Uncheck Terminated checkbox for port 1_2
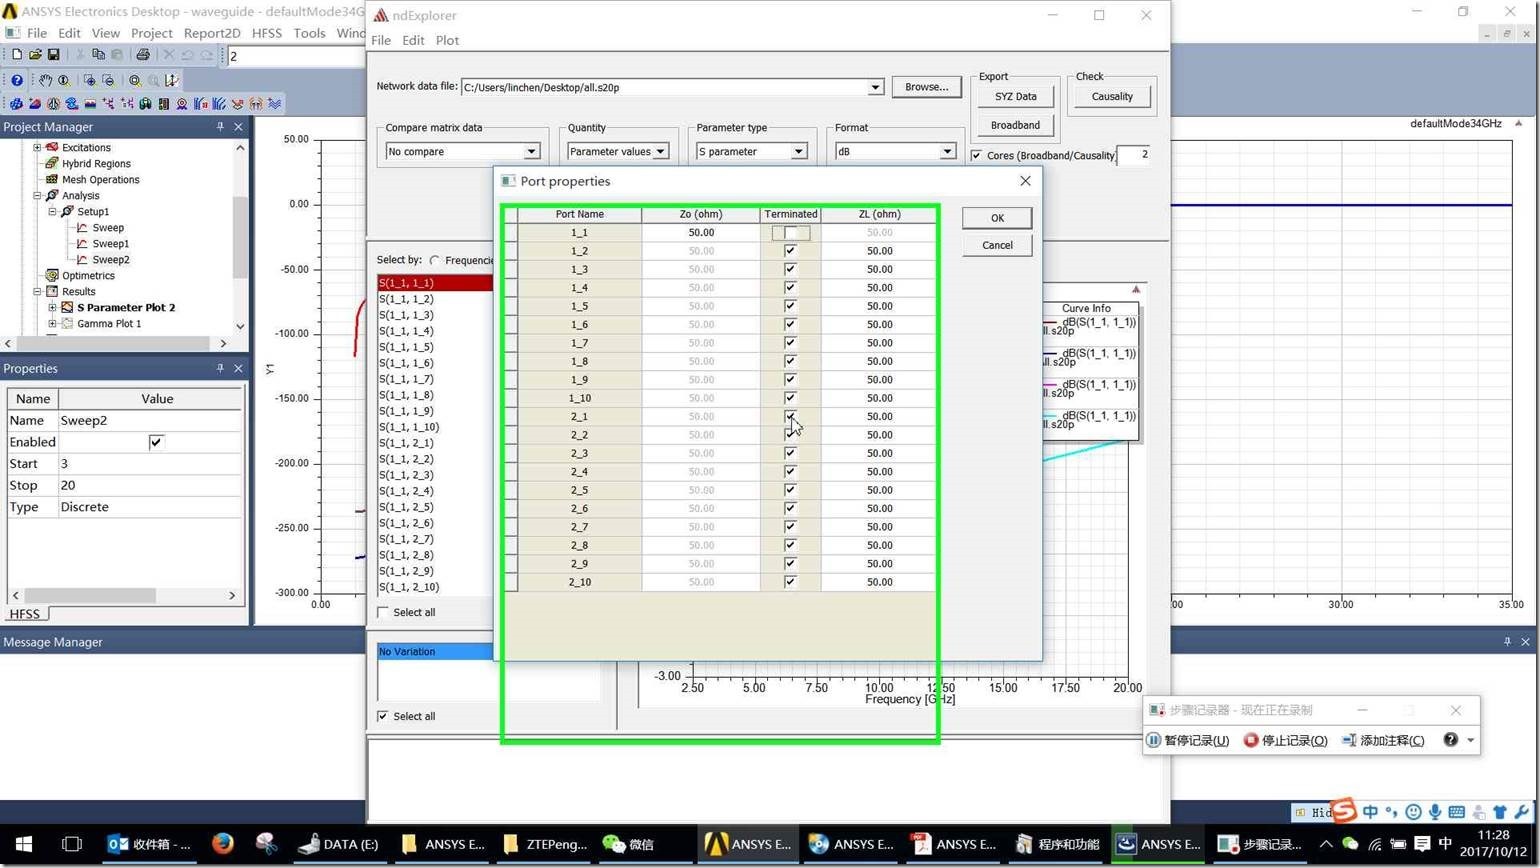Viewport: 1540px width, 868px height. 790,251
